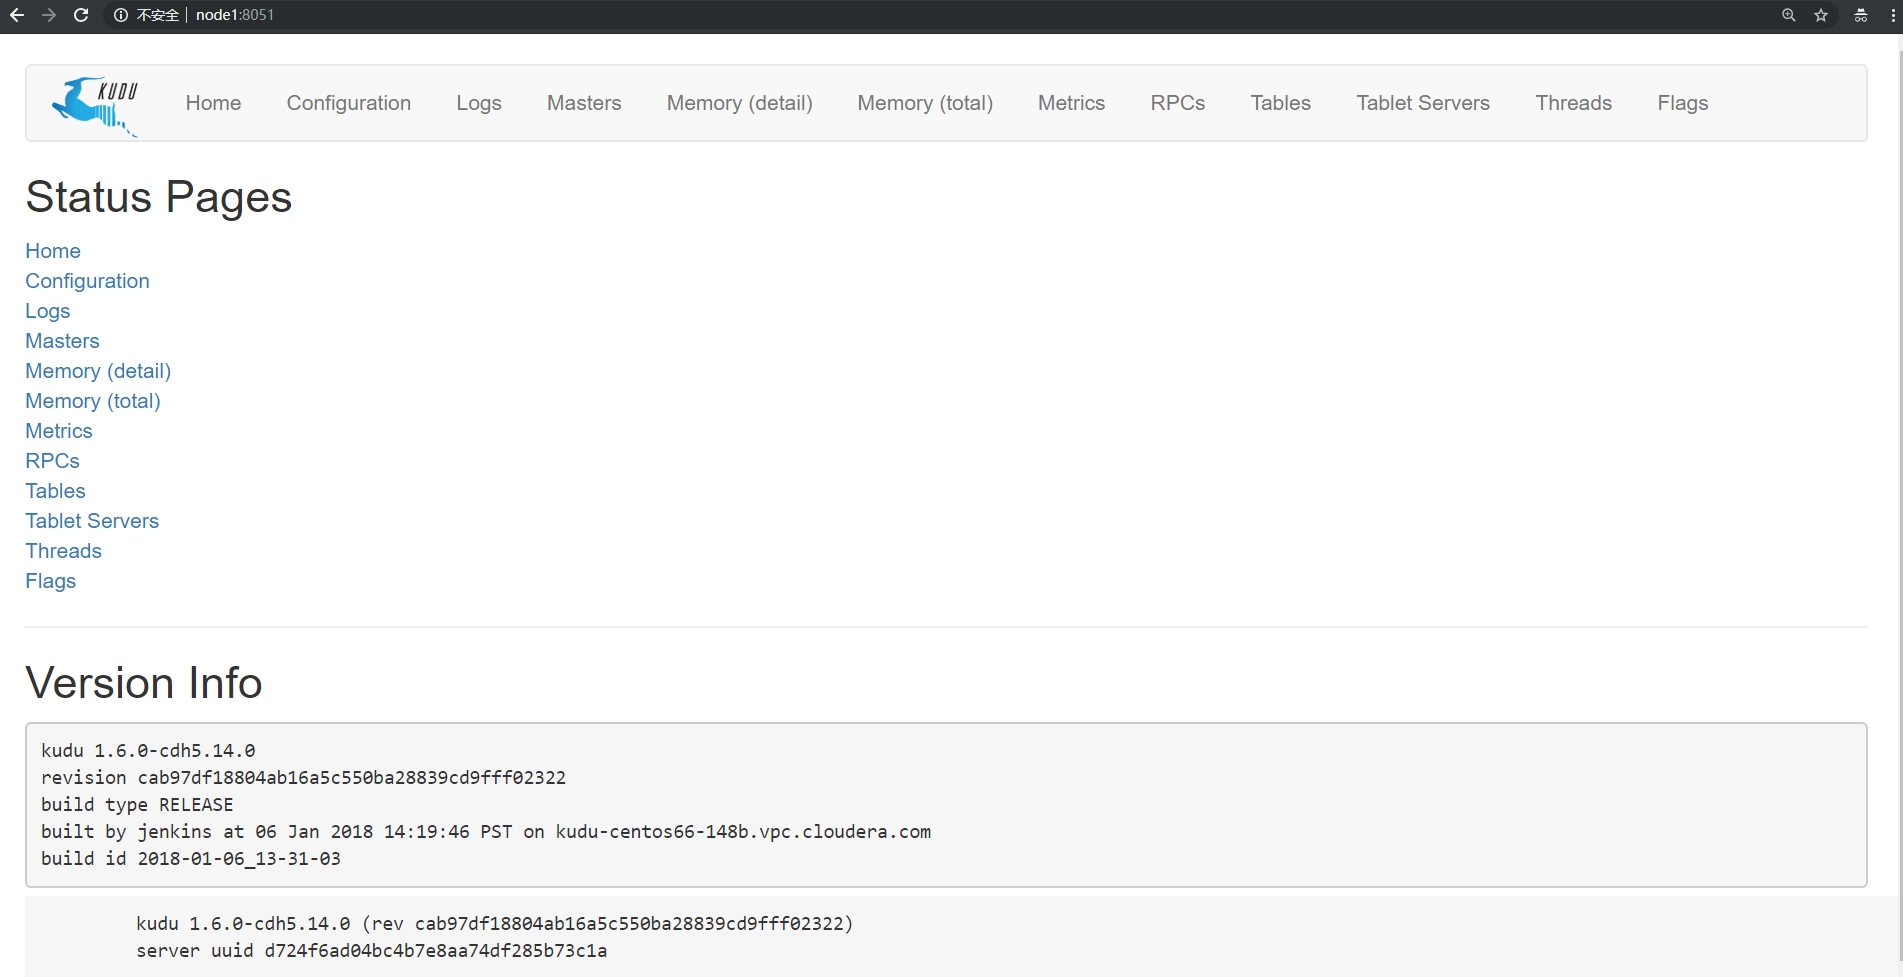Follow the Tablet Servers link under Status Pages
1903x977 pixels.
92,521
